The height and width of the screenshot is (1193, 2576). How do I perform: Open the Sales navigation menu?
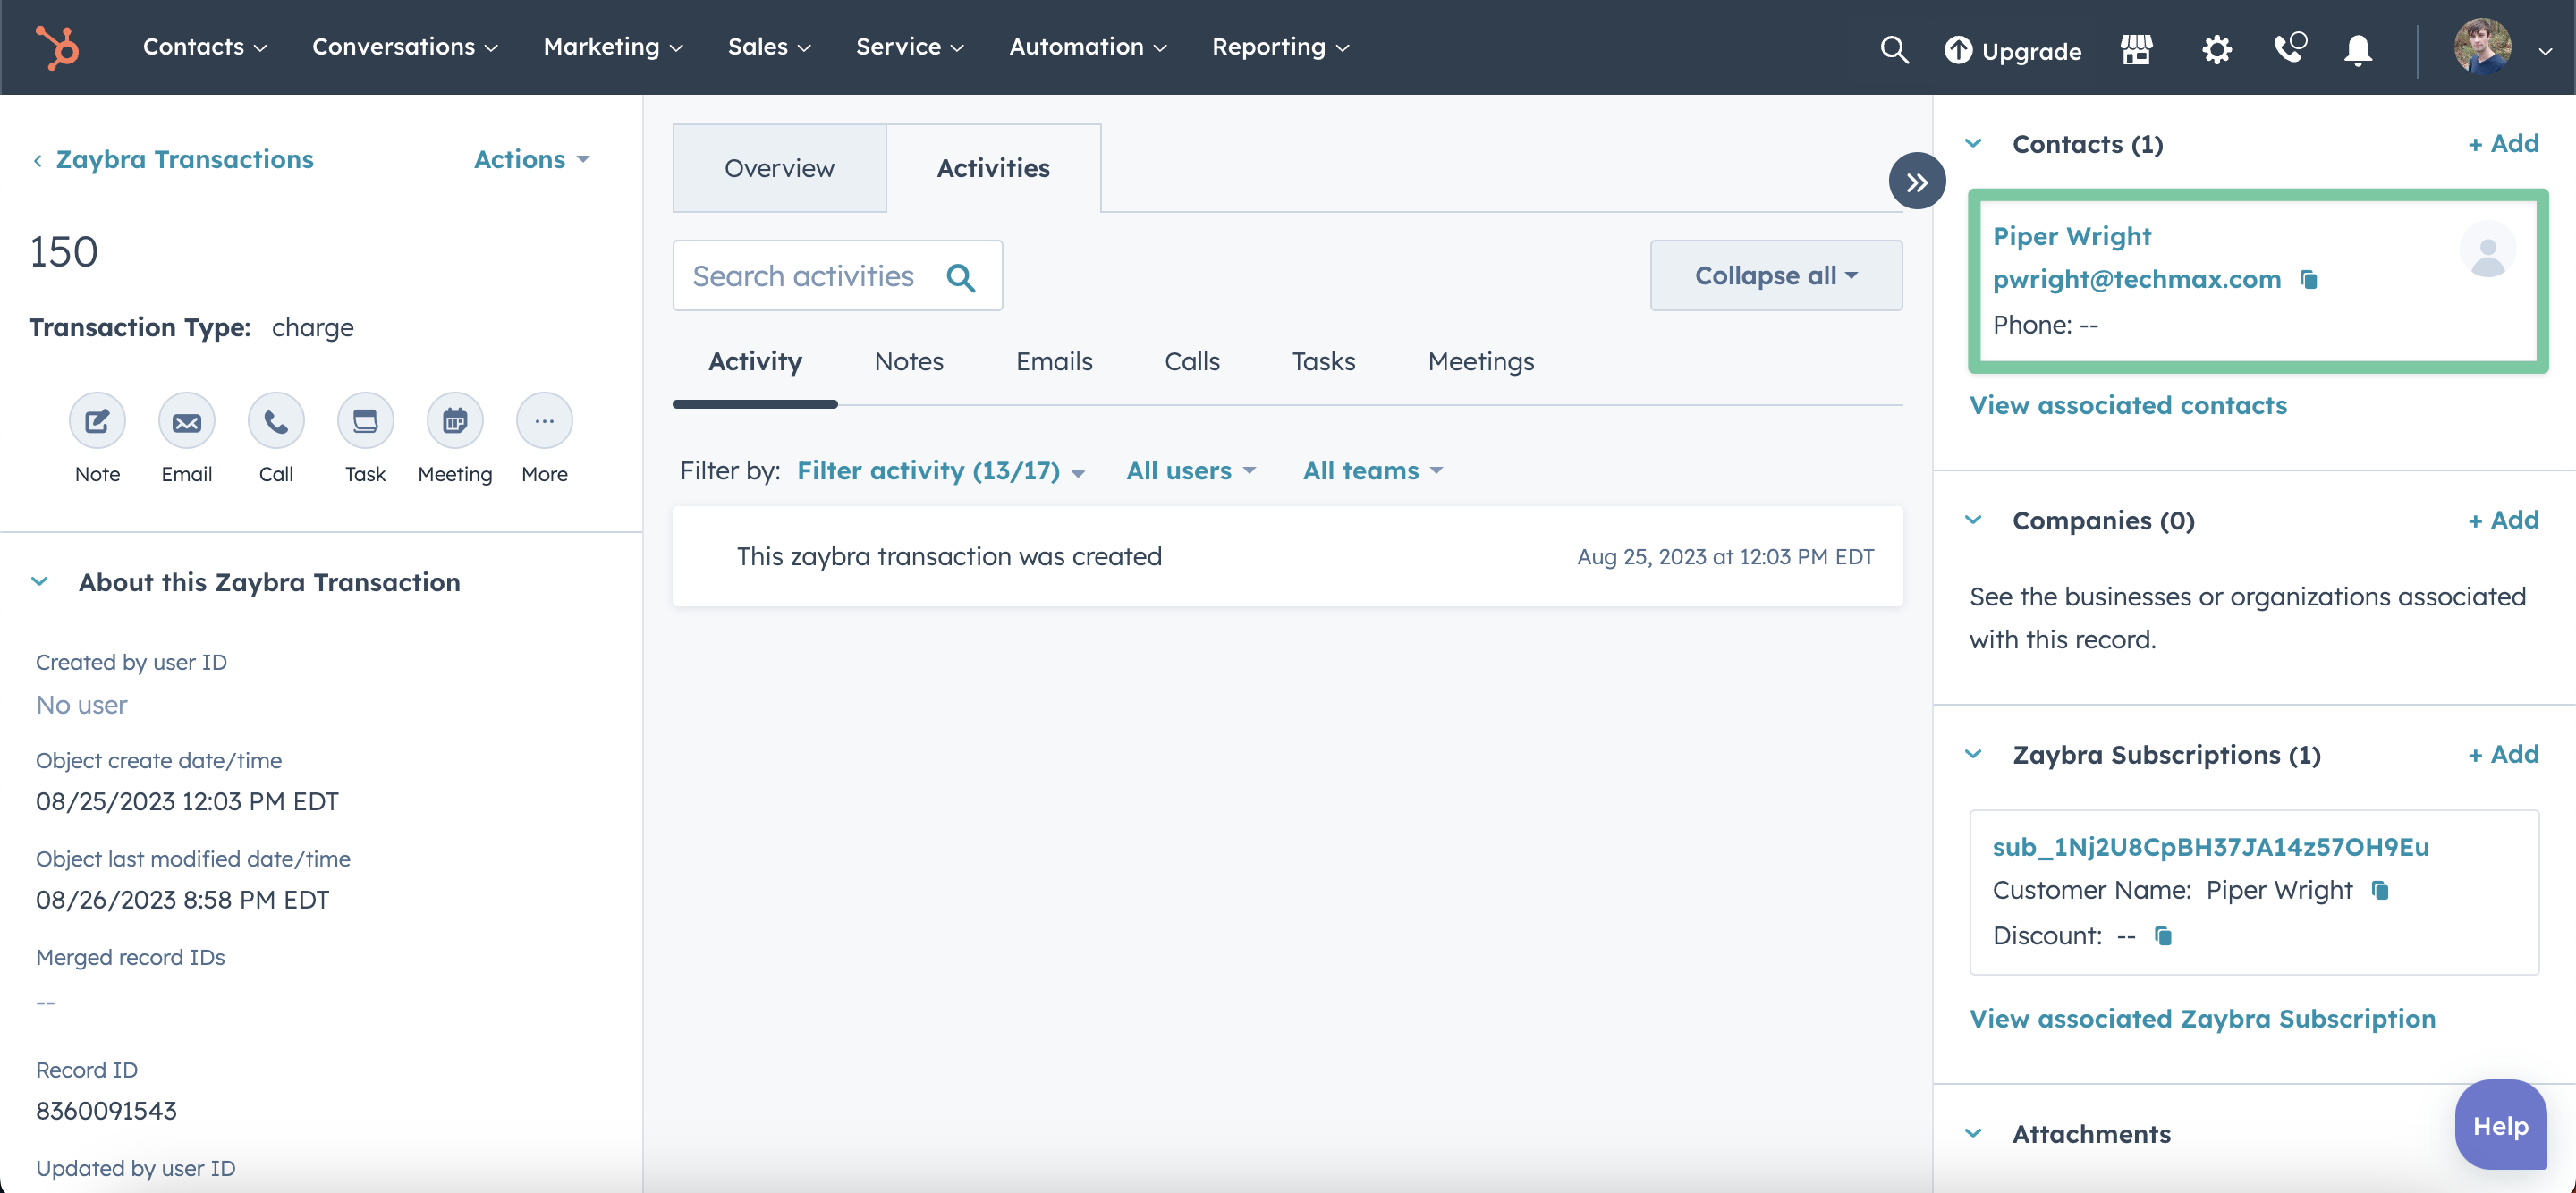(x=769, y=47)
